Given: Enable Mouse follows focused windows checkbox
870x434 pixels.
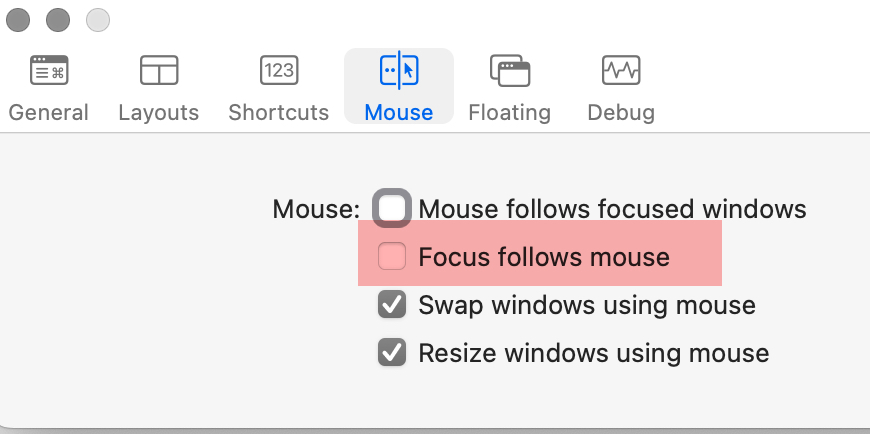Looking at the screenshot, I should (392, 209).
